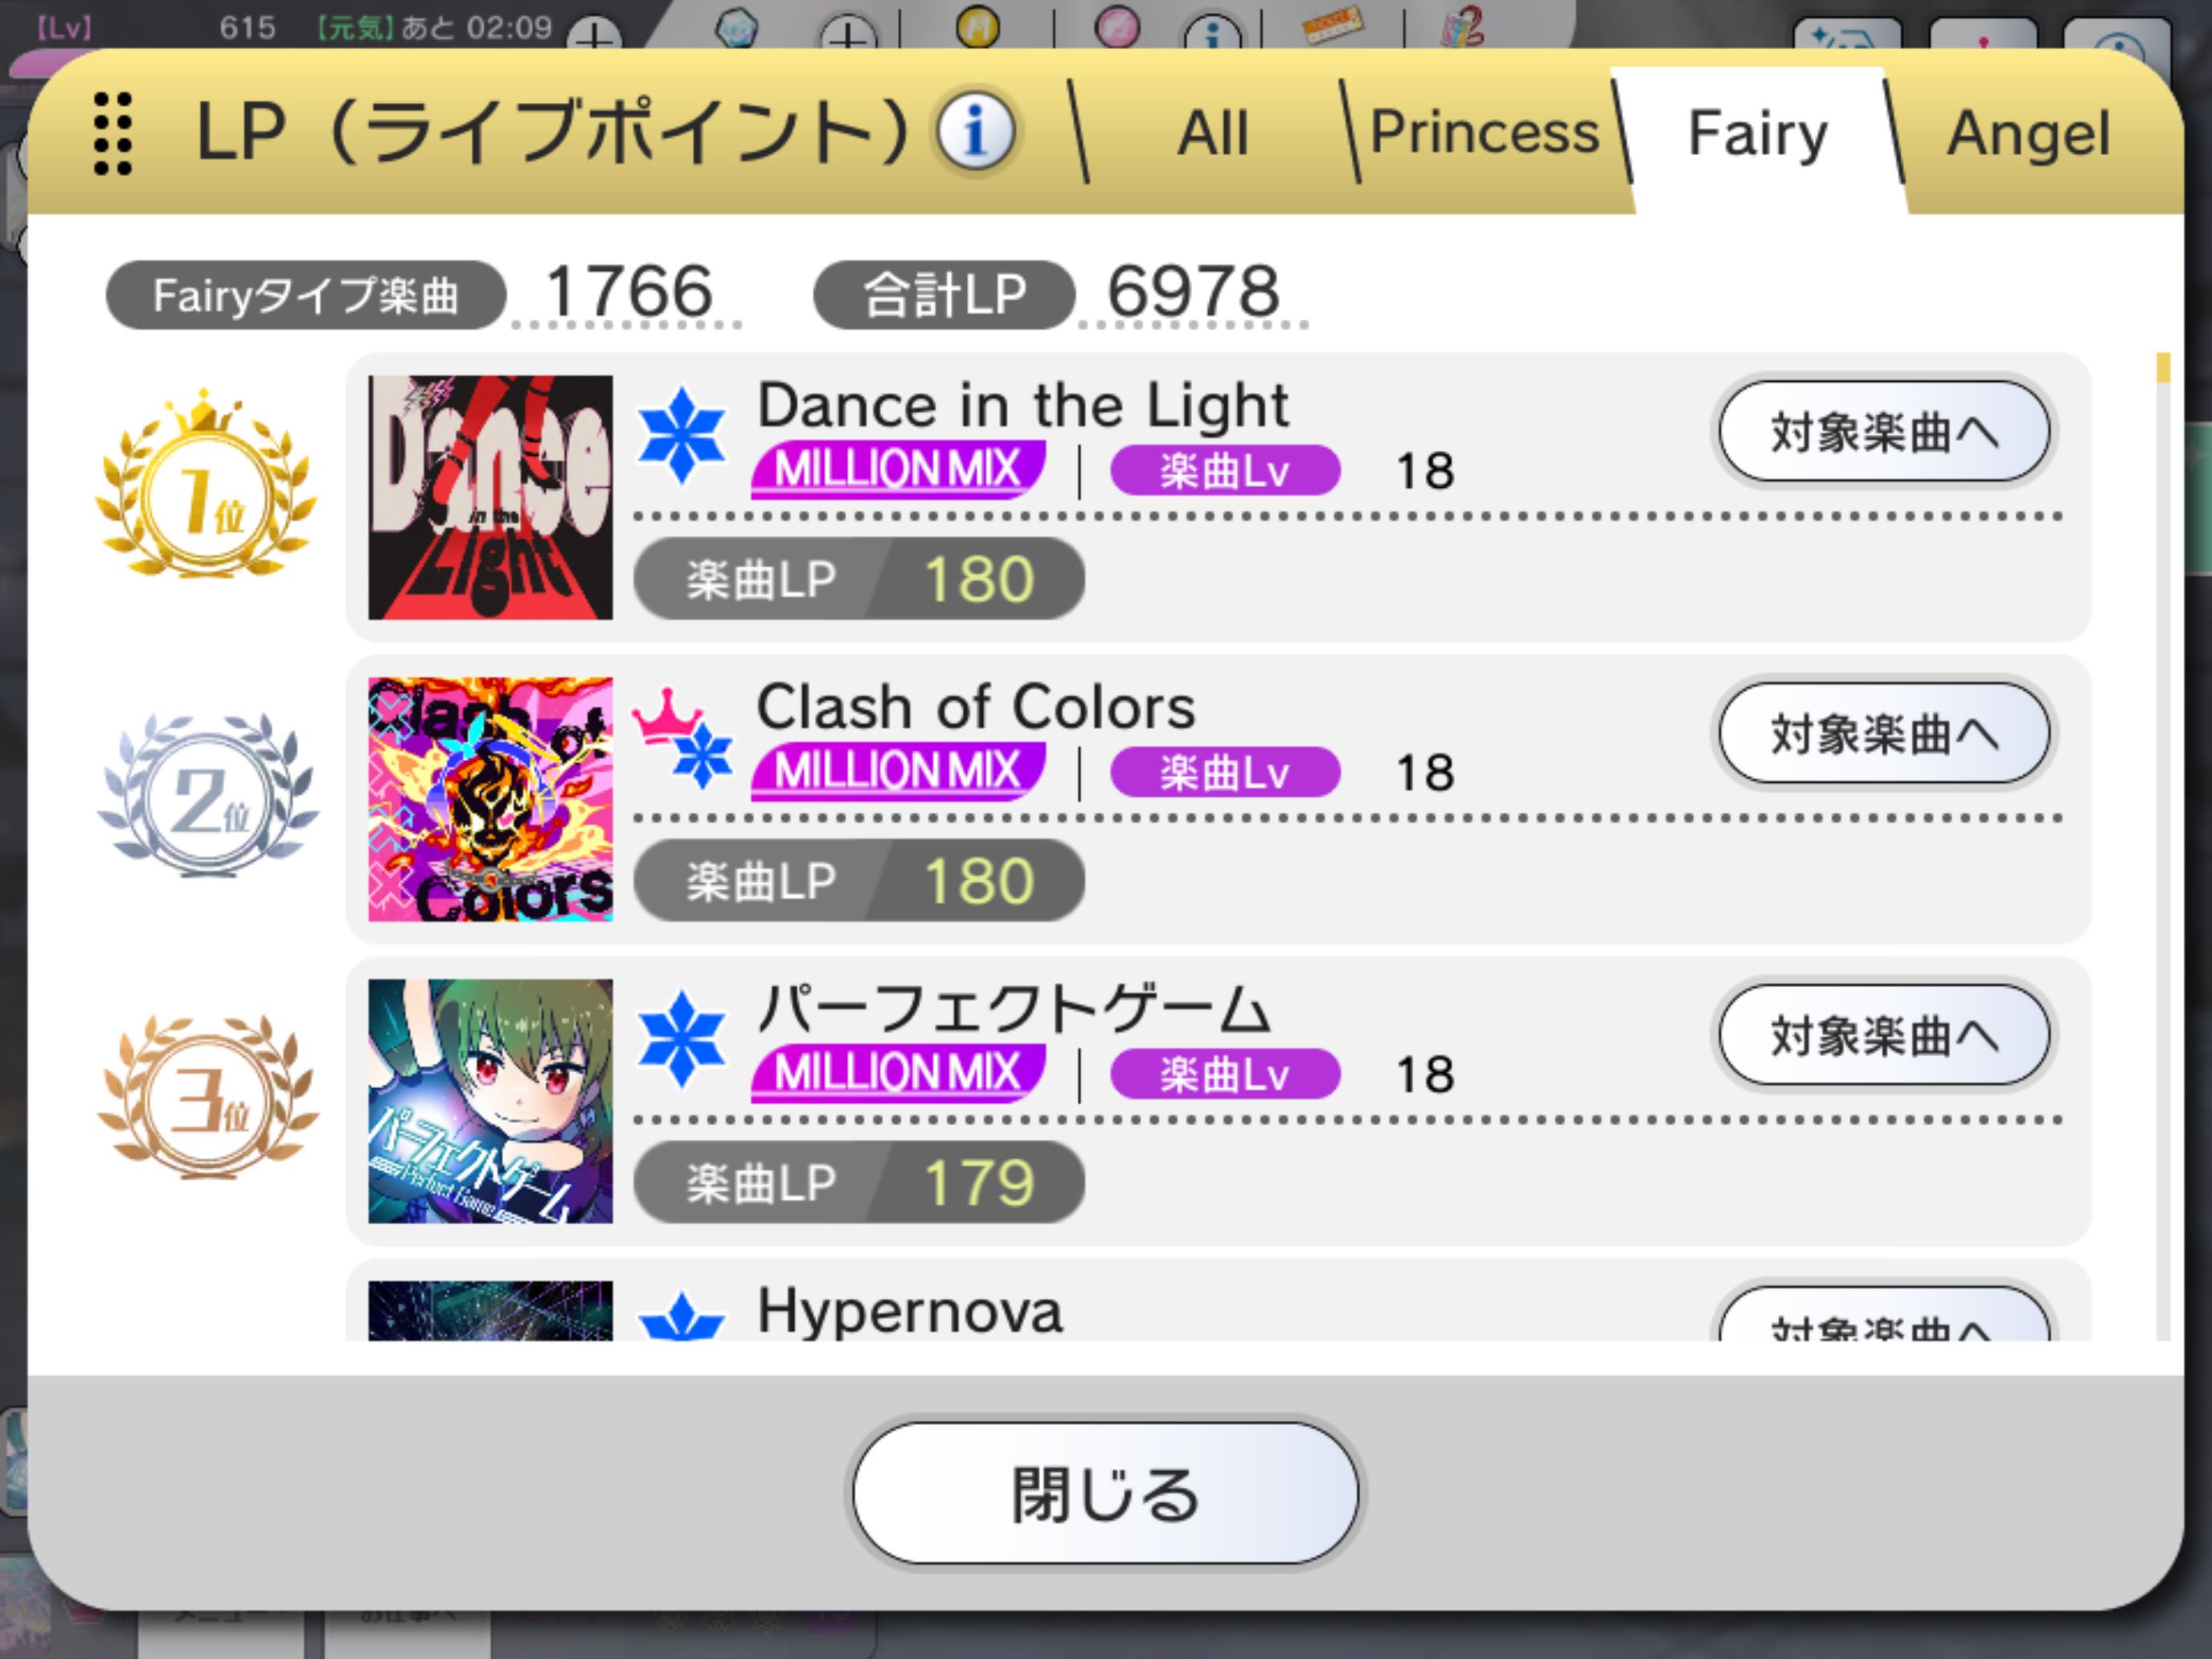This screenshot has width=2212, height=1659.
Task: Open the LP info icon
Action: point(975,131)
